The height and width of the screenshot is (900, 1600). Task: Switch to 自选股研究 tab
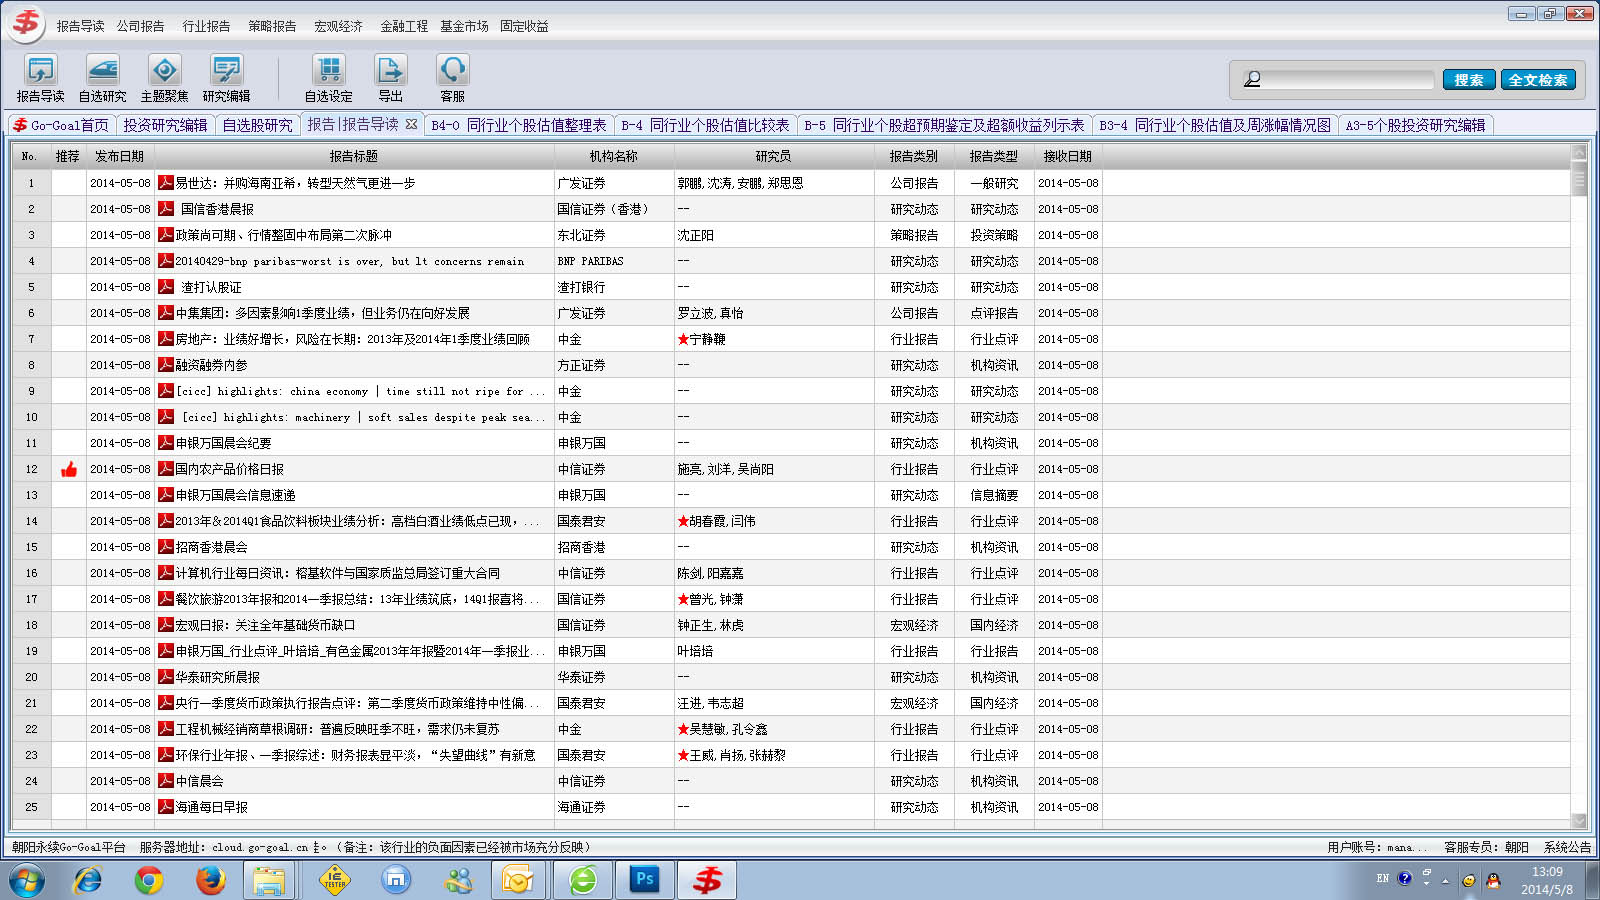(258, 125)
